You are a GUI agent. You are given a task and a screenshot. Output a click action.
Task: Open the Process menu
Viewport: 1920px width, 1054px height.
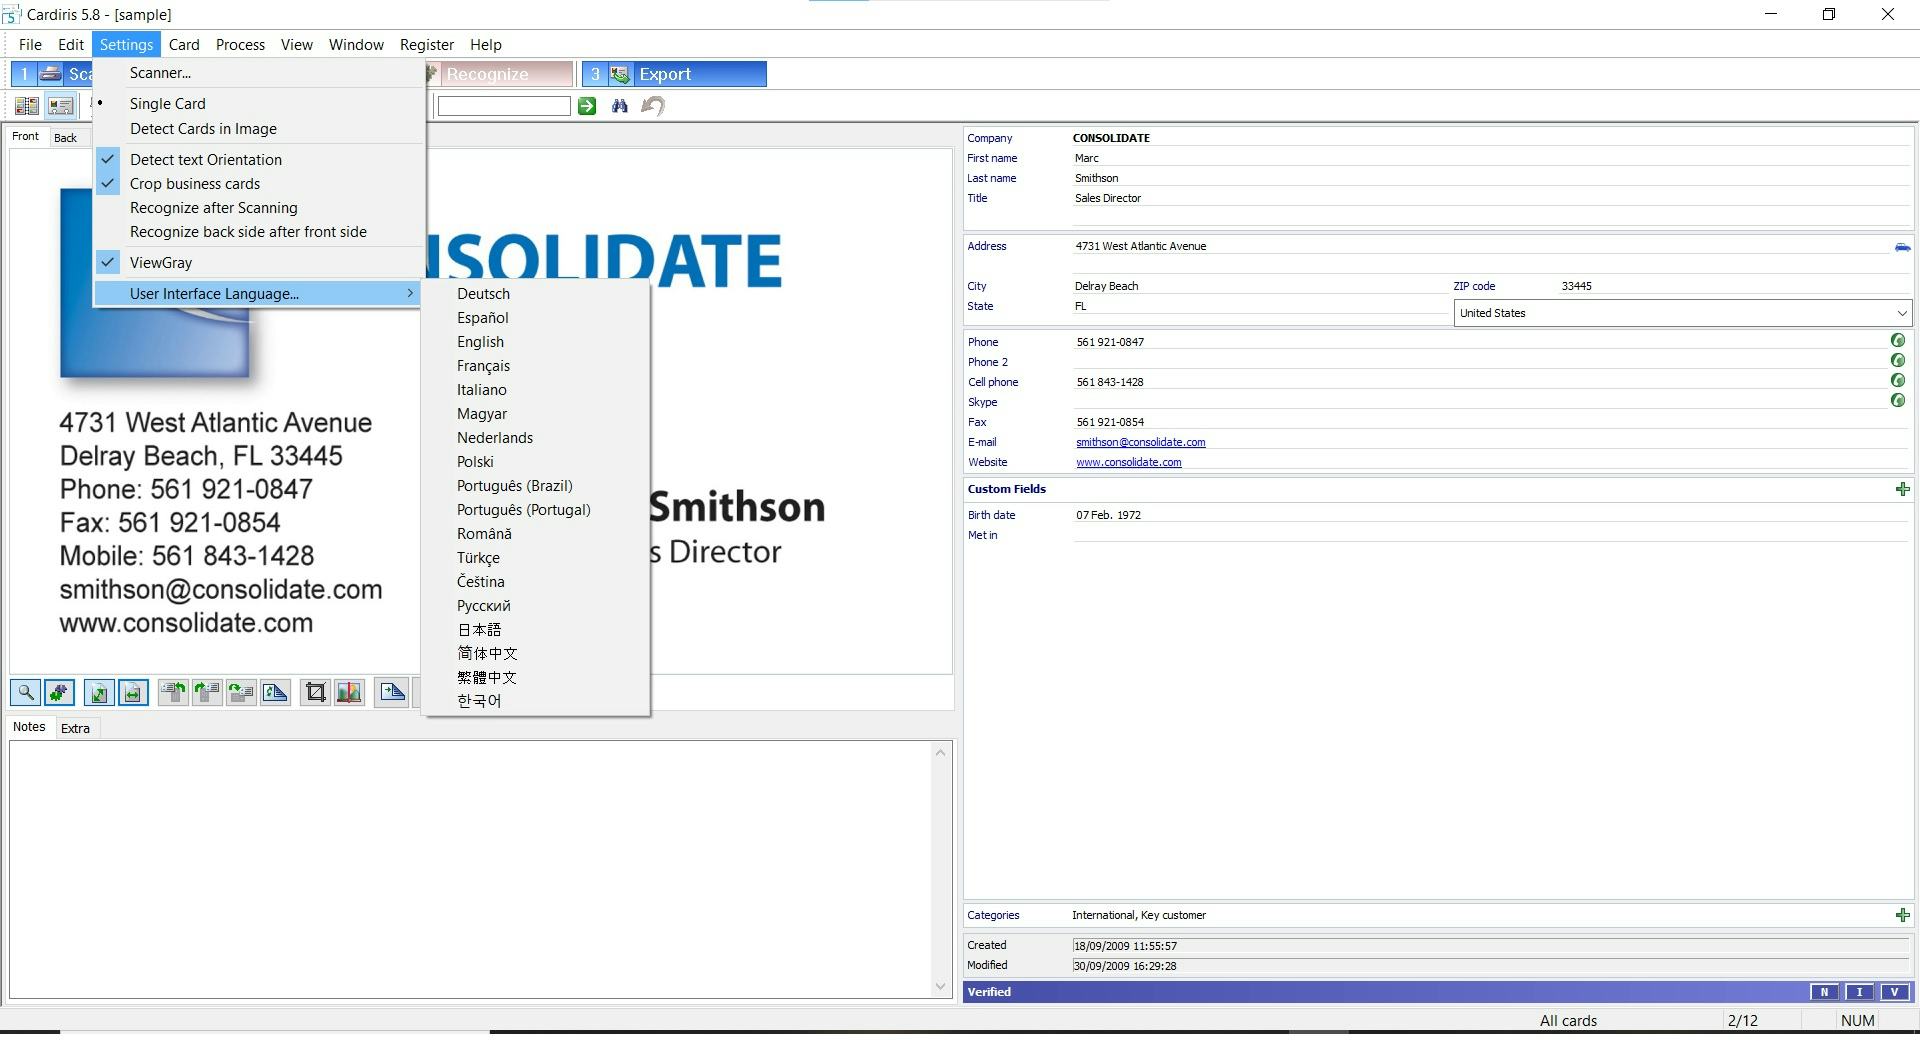point(240,45)
